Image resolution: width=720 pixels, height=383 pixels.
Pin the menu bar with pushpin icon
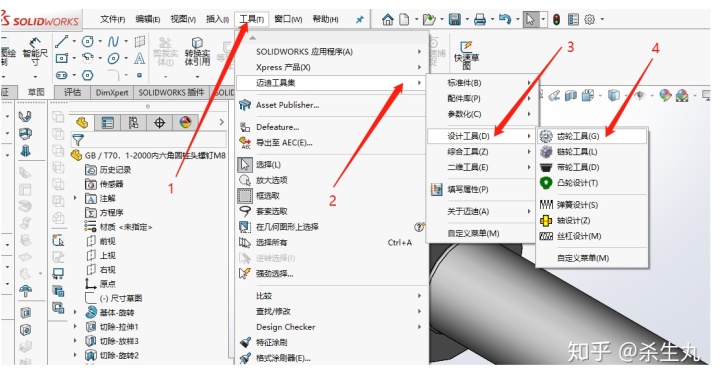[360, 19]
